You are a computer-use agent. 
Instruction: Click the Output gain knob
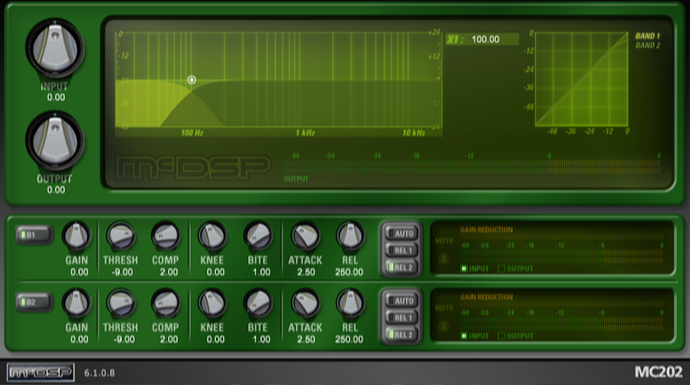click(55, 141)
